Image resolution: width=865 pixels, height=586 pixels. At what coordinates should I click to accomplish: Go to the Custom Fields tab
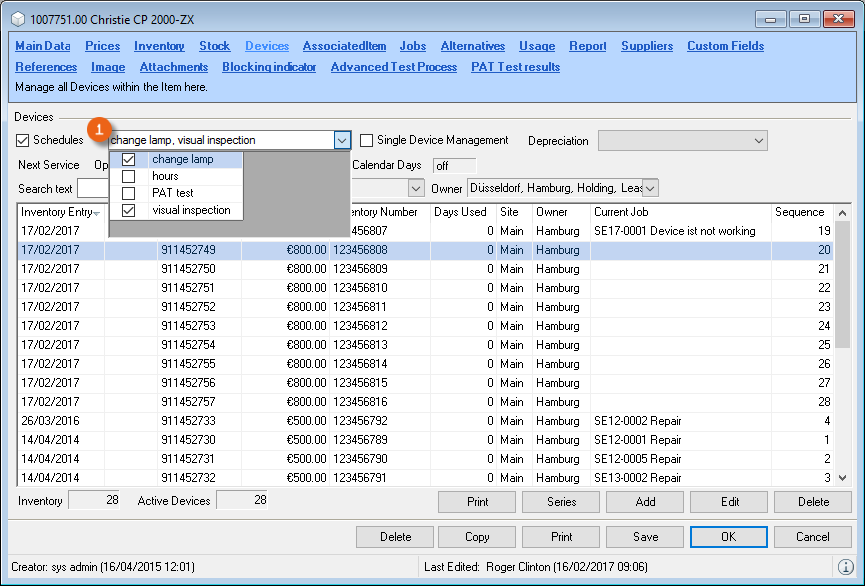point(725,46)
